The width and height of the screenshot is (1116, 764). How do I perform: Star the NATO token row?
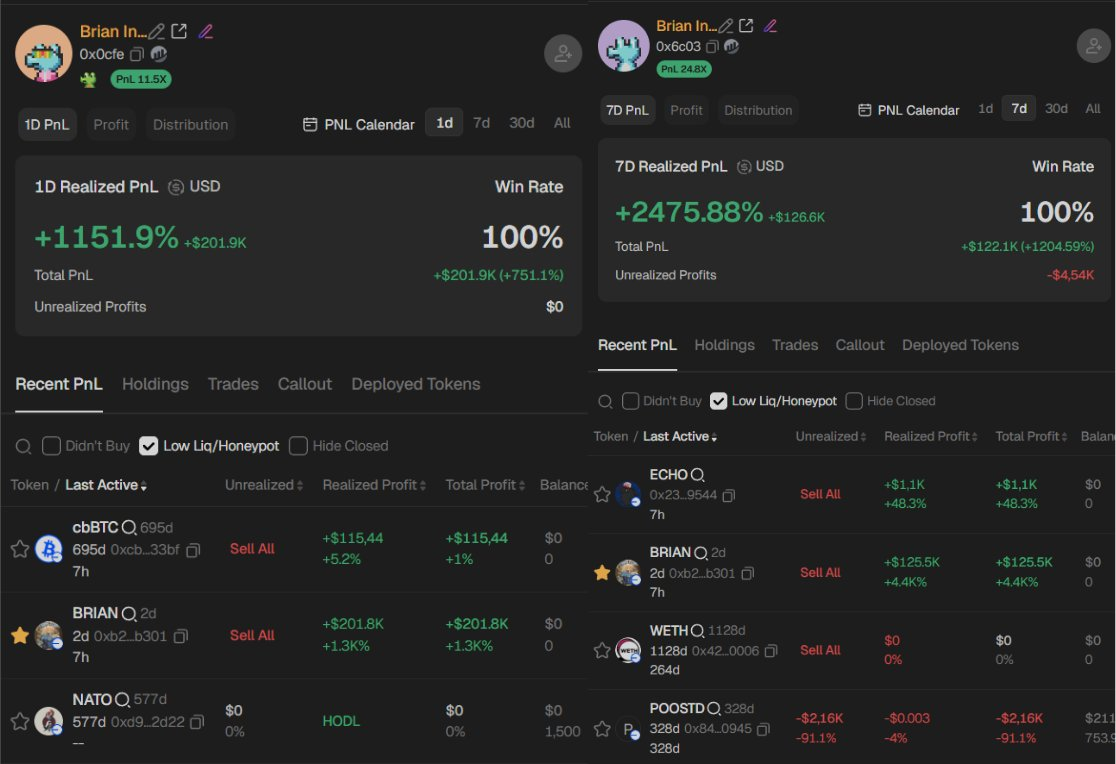tap(20, 721)
